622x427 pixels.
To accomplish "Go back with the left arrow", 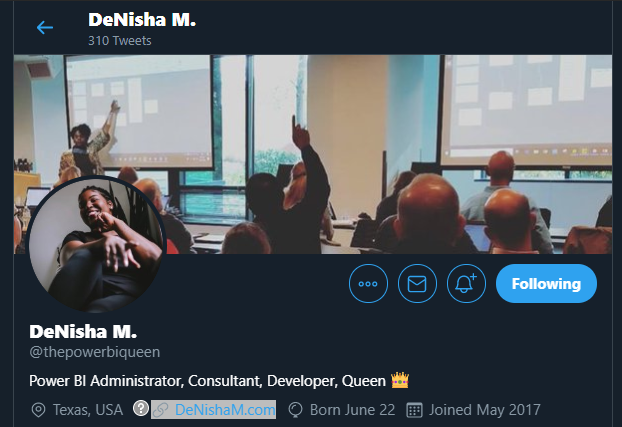I will (x=45, y=27).
